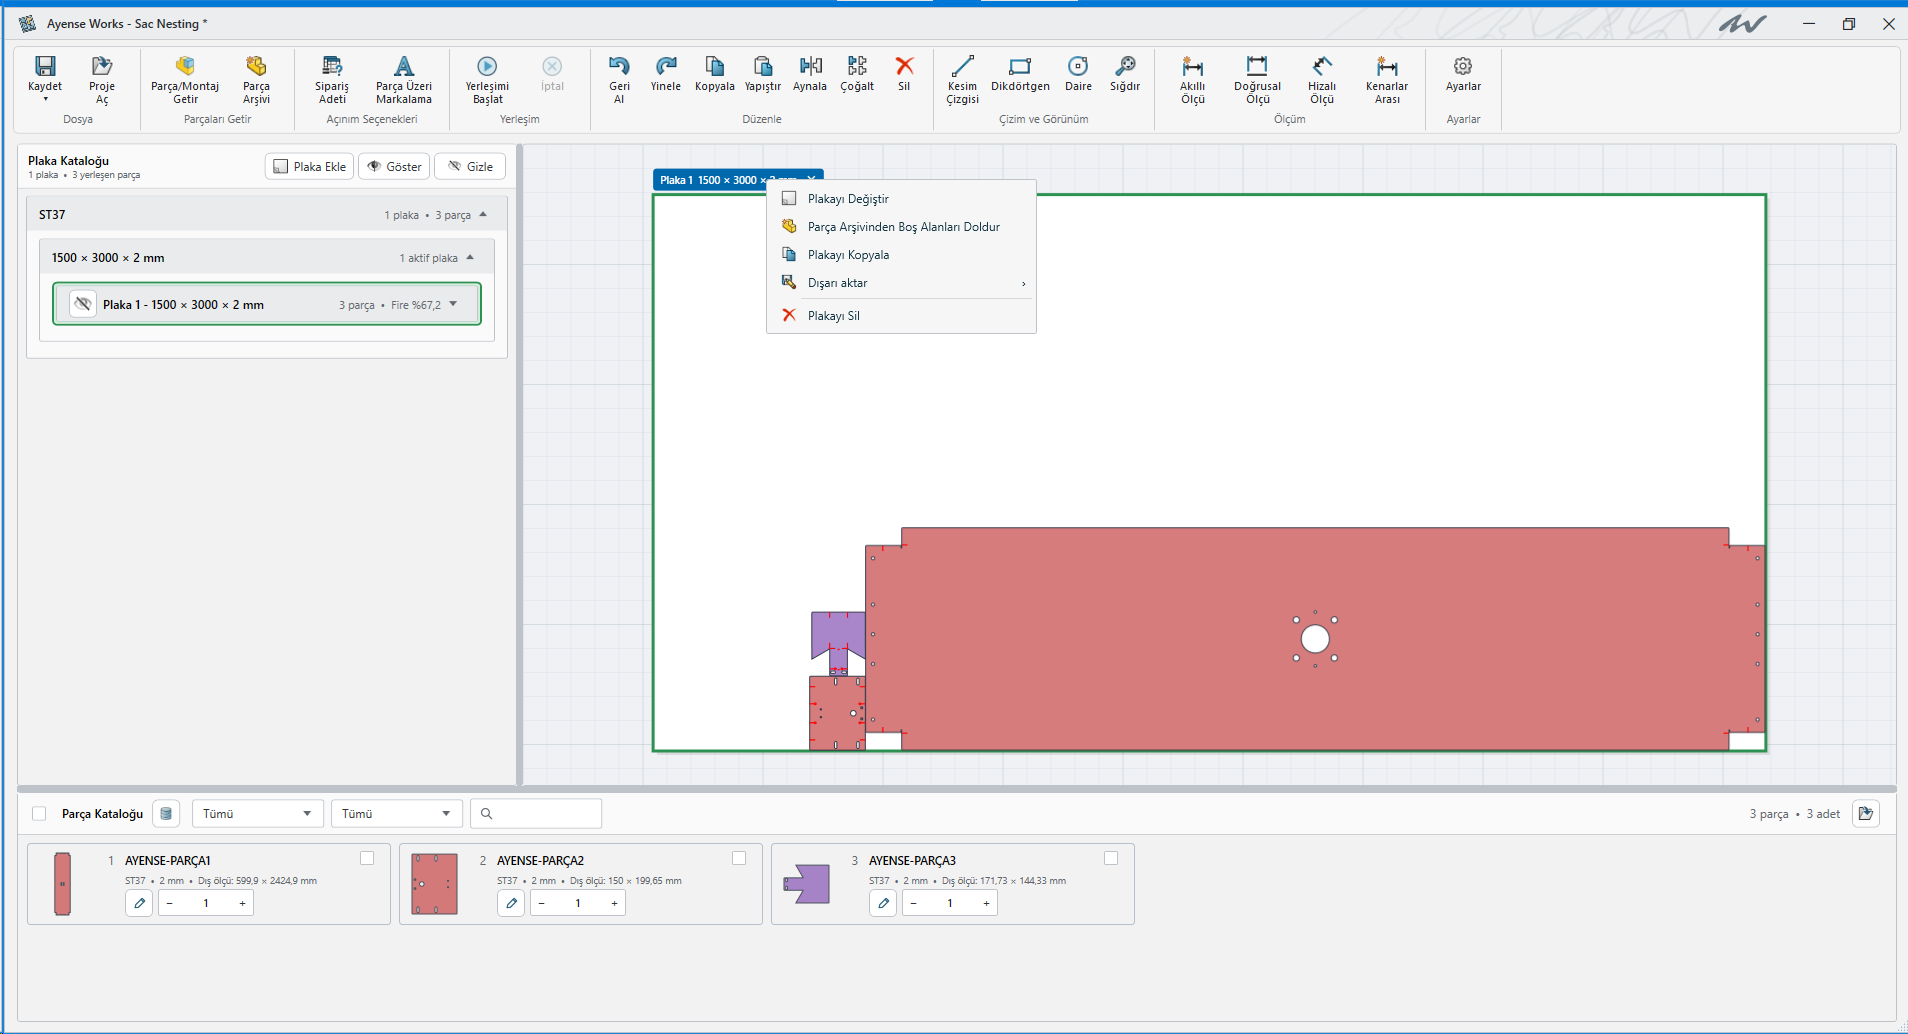Image resolution: width=1908 pixels, height=1034 pixels.
Task: Activate Doğrusal Ölçü tool
Action: pyautogui.click(x=1257, y=79)
